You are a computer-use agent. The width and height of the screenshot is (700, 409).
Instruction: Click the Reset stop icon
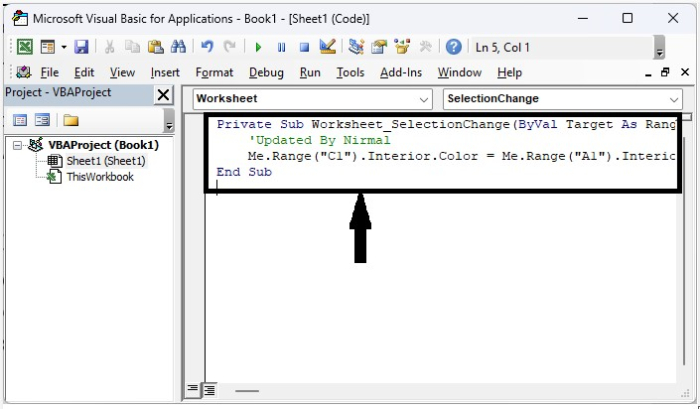304,47
